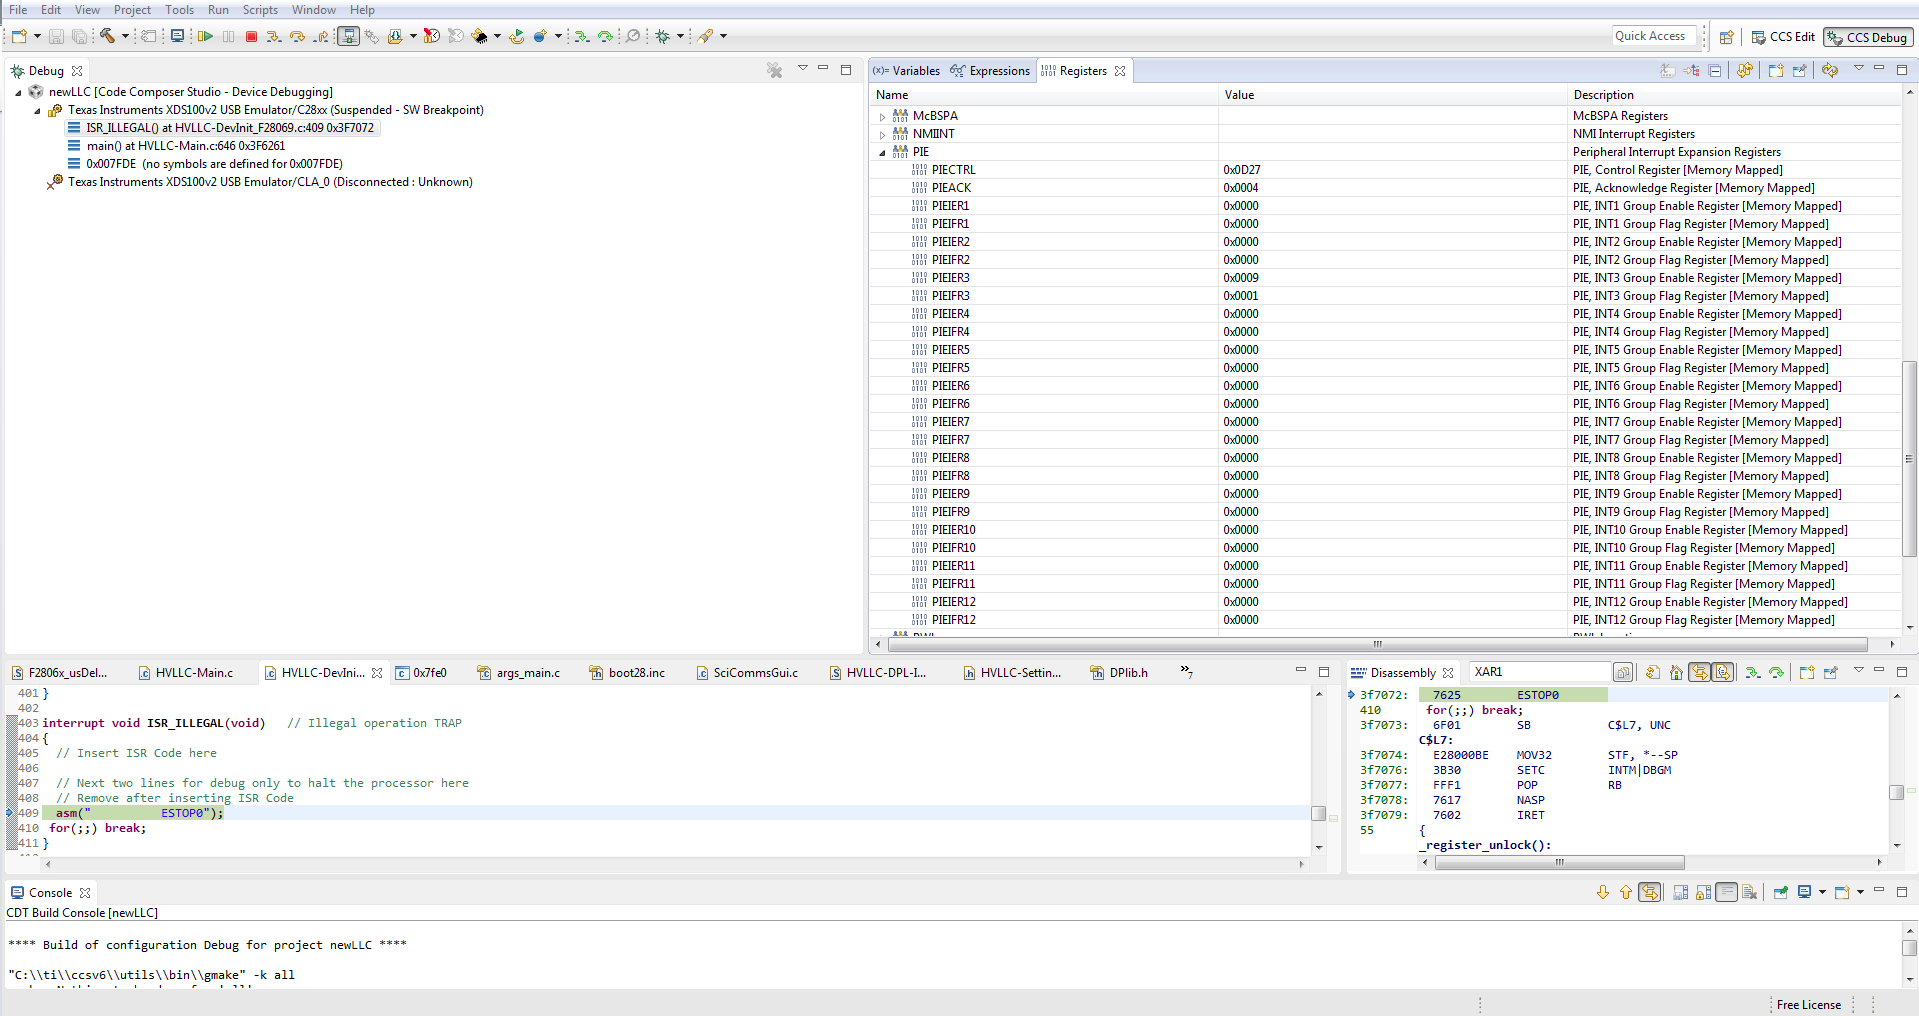Toggle breakpoint marker at line 409

tap(10, 813)
